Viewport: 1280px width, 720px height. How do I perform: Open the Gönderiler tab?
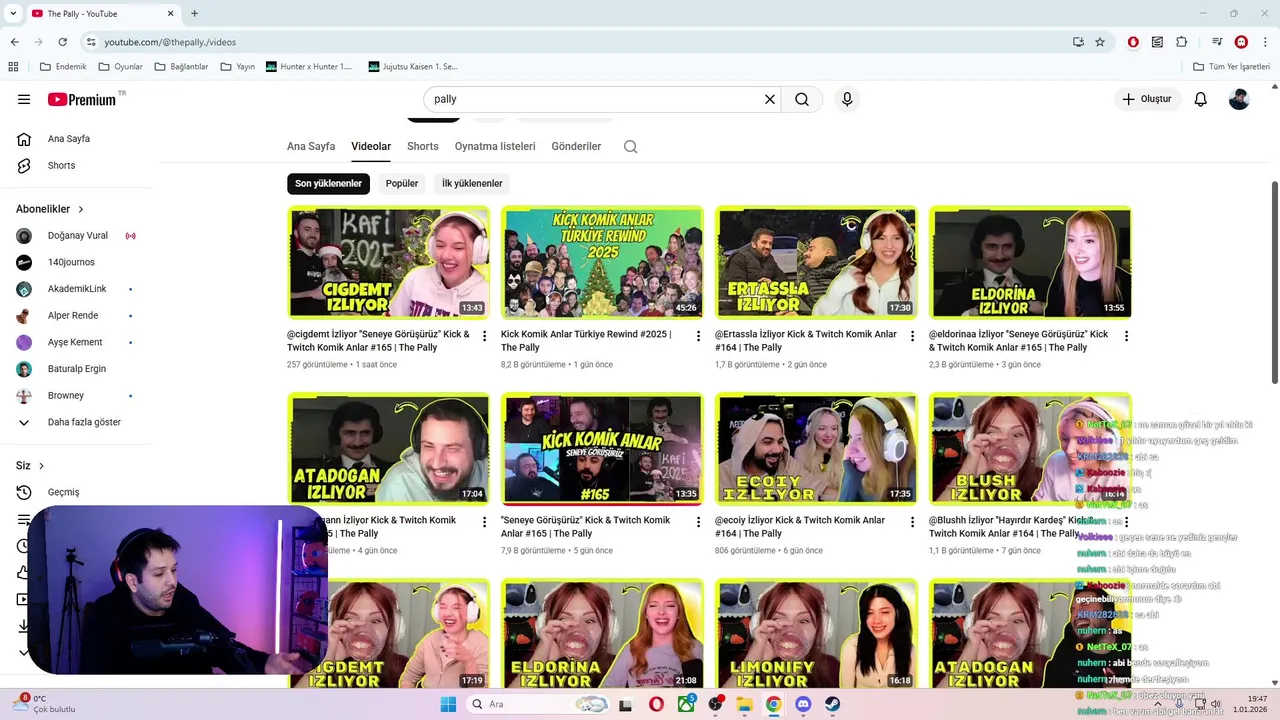[576, 146]
